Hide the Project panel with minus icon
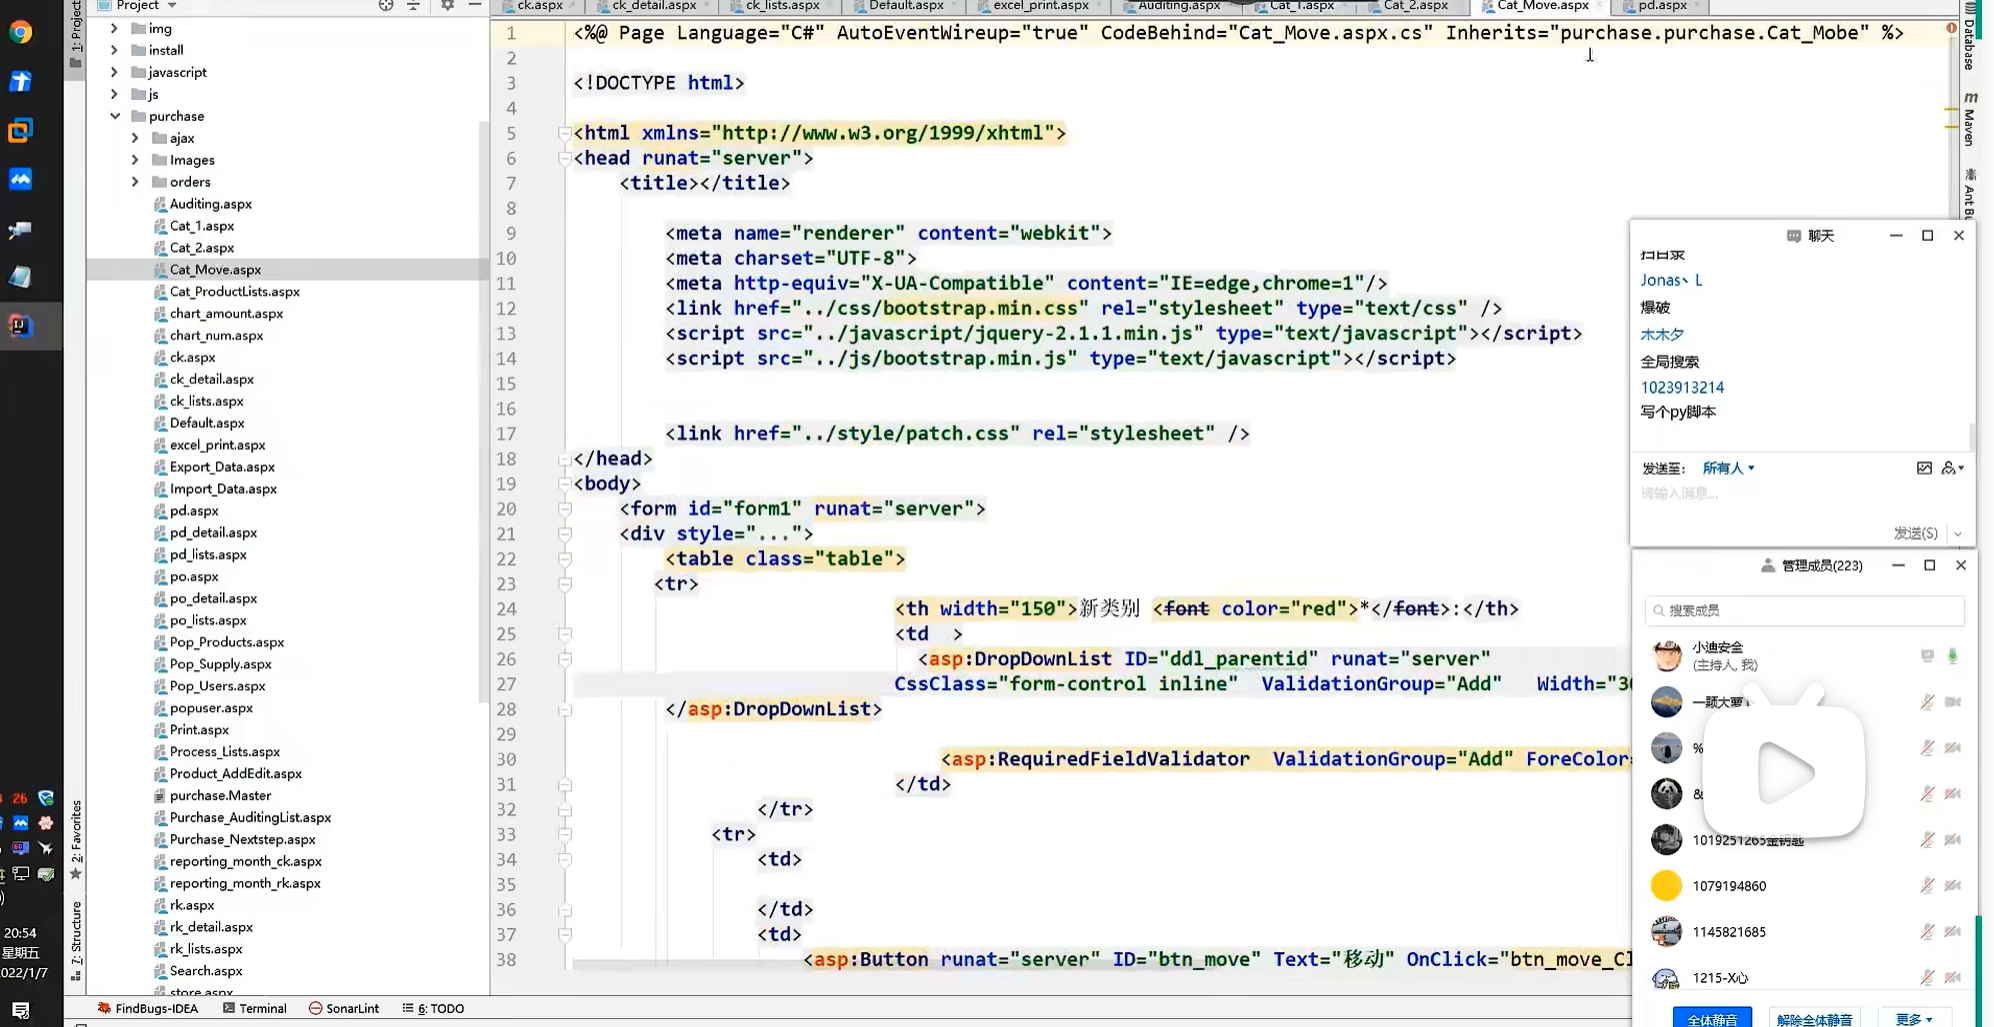The width and height of the screenshot is (1994, 1027). 475,5
